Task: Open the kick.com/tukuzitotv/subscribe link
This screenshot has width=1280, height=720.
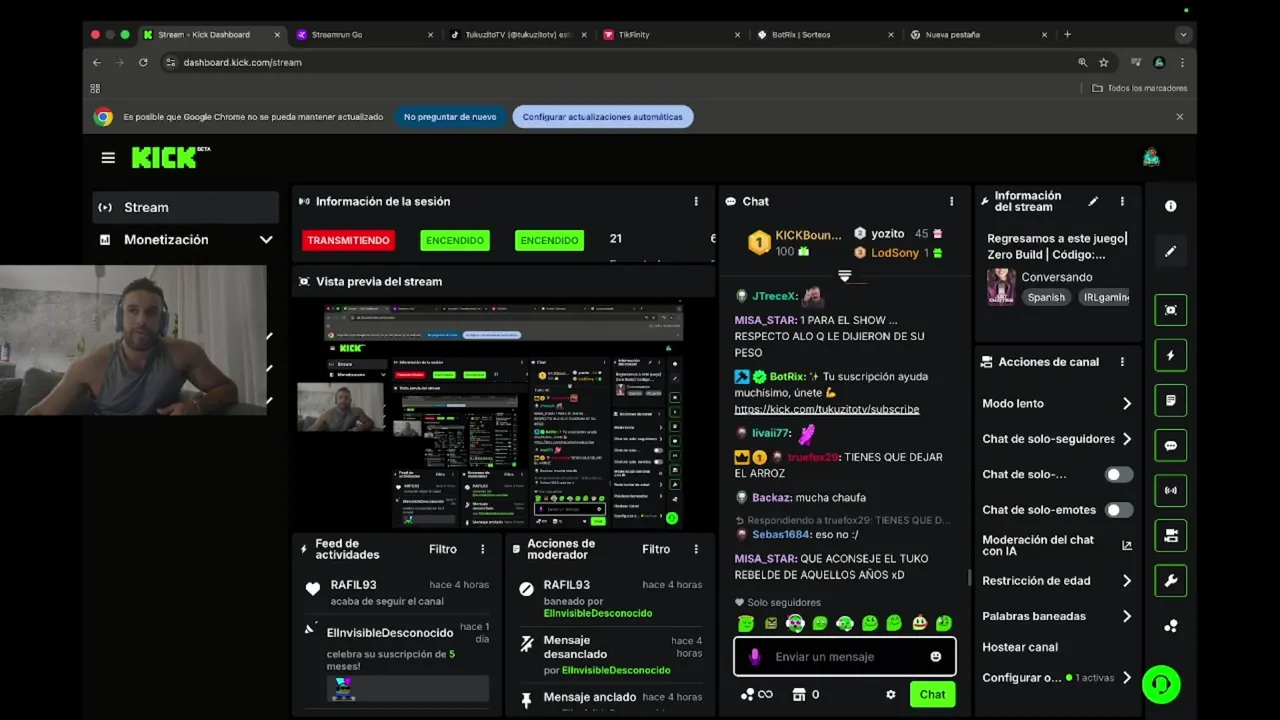Action: coord(827,409)
